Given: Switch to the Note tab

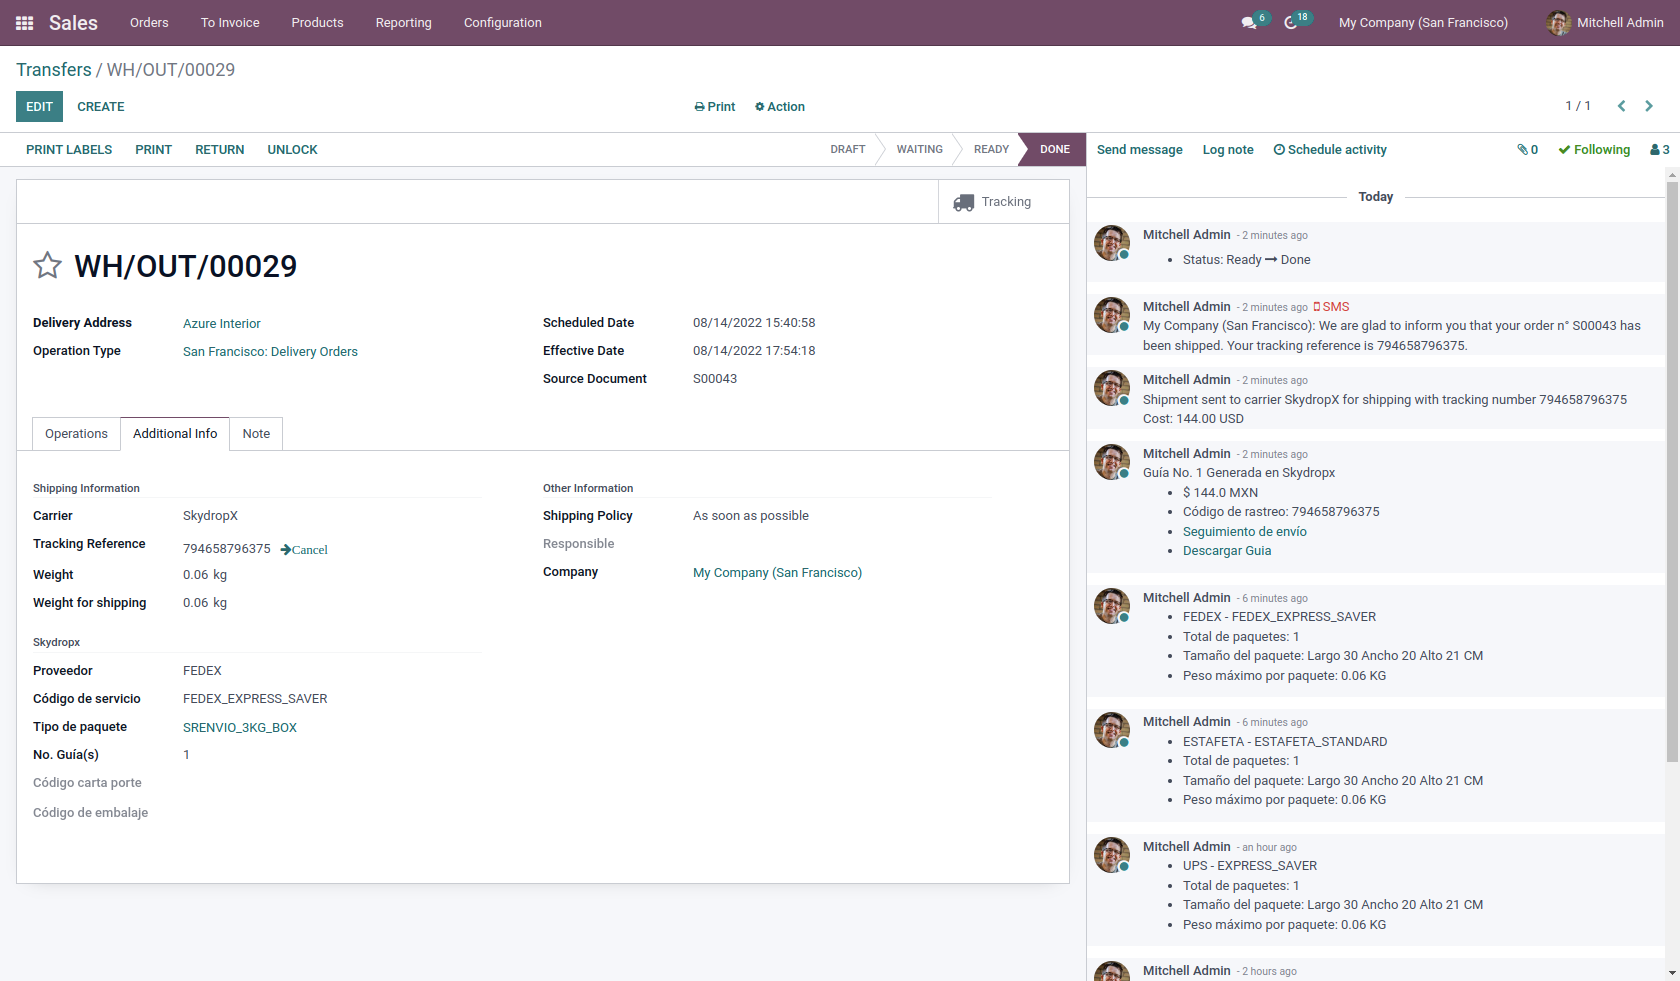Looking at the screenshot, I should (256, 434).
